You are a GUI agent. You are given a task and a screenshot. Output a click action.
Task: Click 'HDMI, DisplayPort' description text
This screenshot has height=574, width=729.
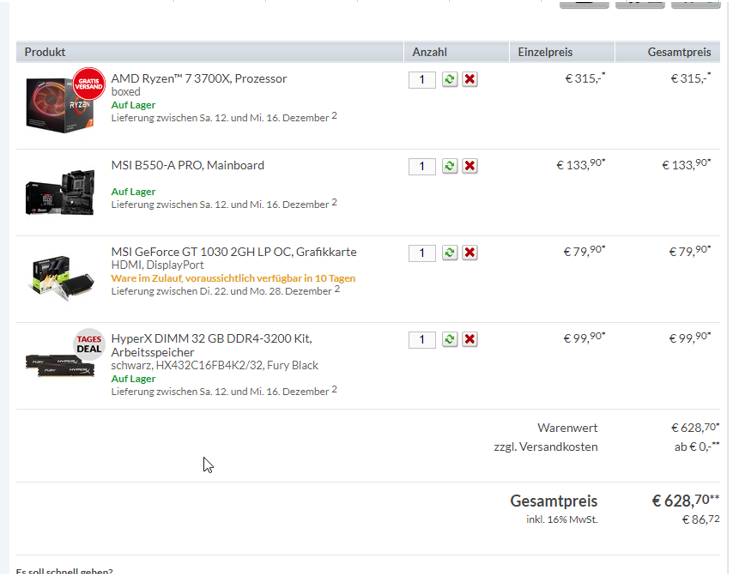pos(157,265)
